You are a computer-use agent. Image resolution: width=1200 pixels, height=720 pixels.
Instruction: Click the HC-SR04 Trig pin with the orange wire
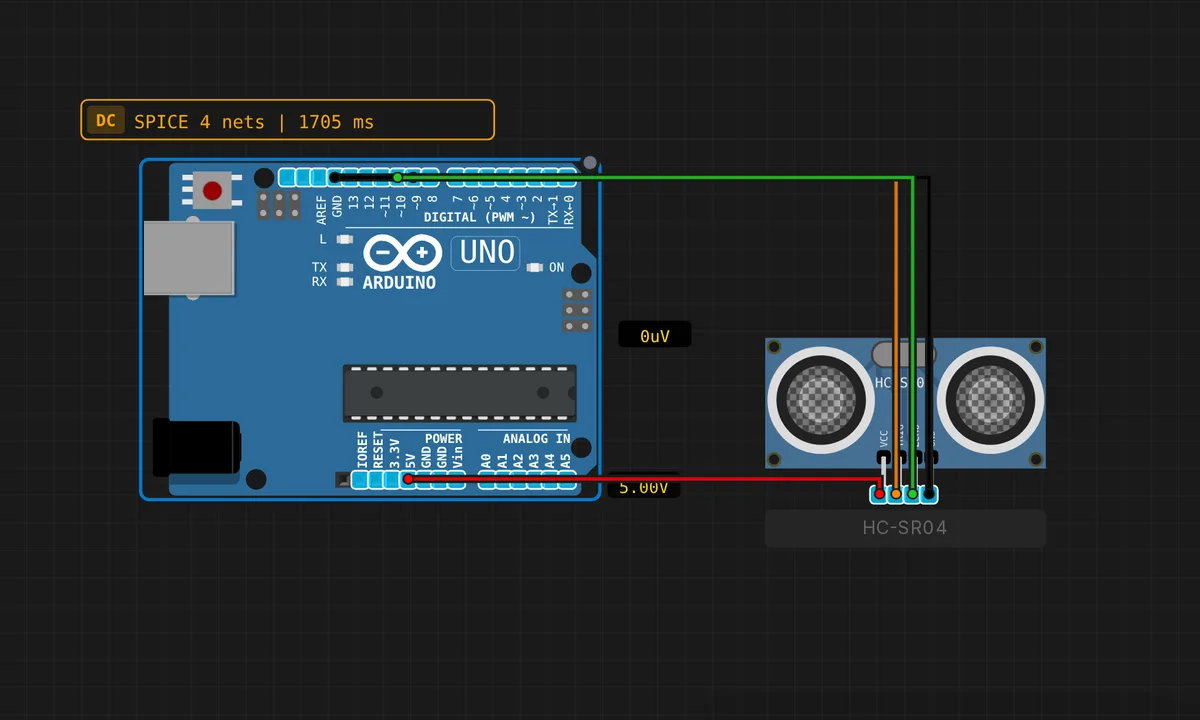(896, 493)
